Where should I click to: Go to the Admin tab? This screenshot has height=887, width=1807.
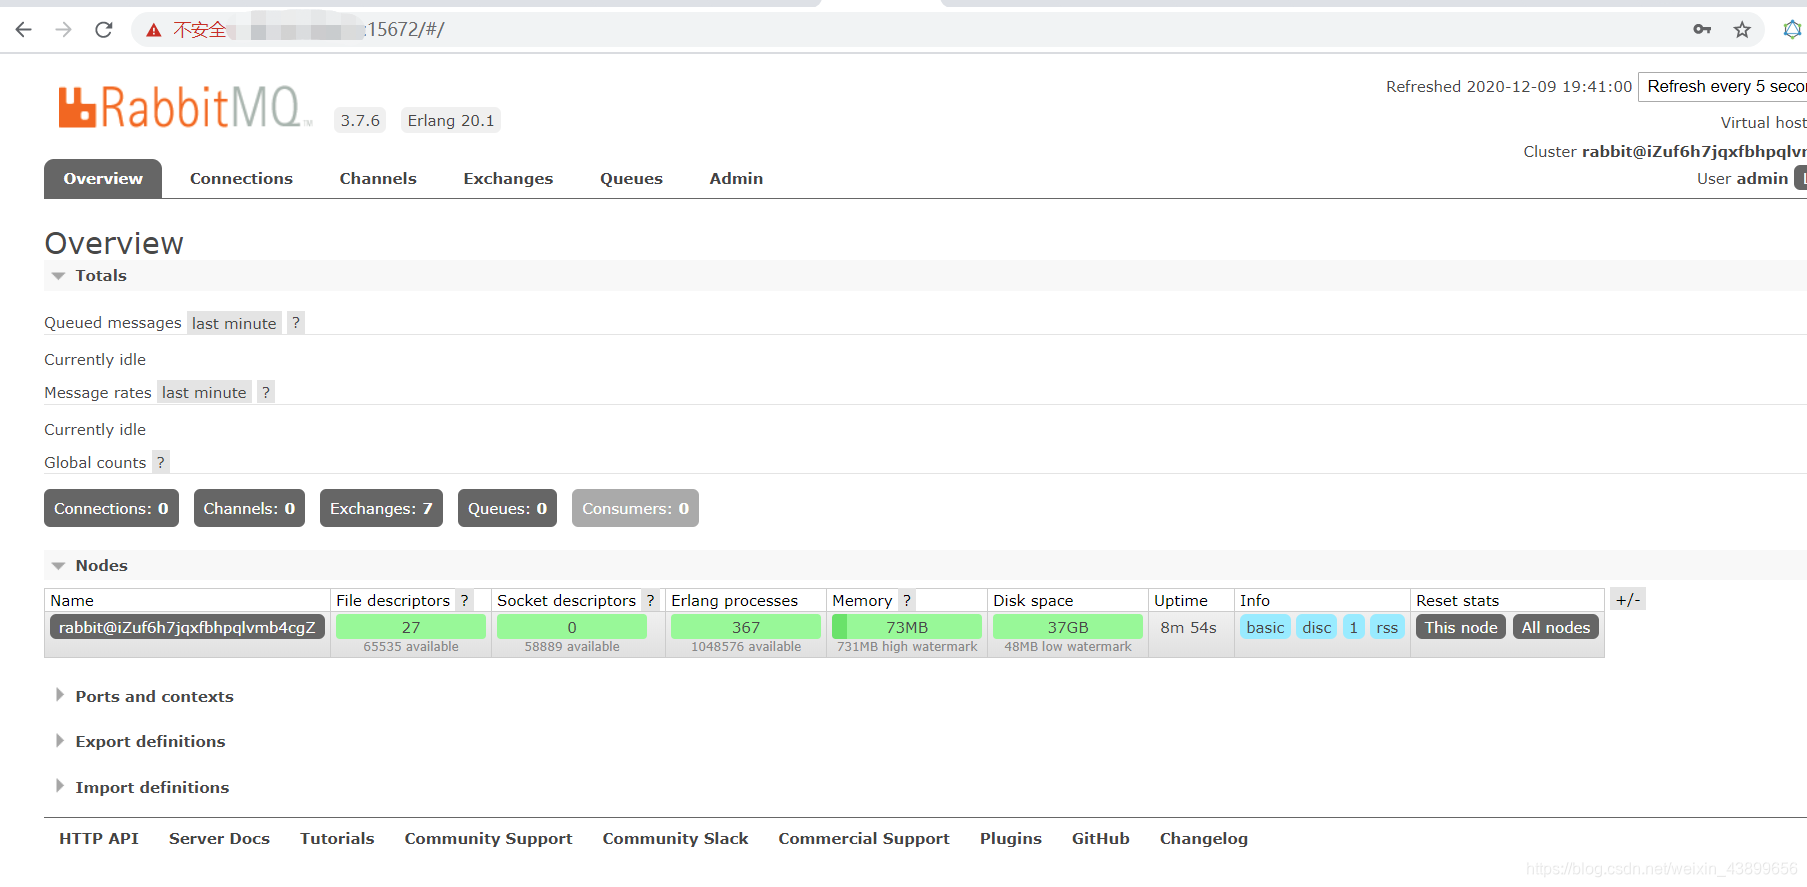pos(736,178)
